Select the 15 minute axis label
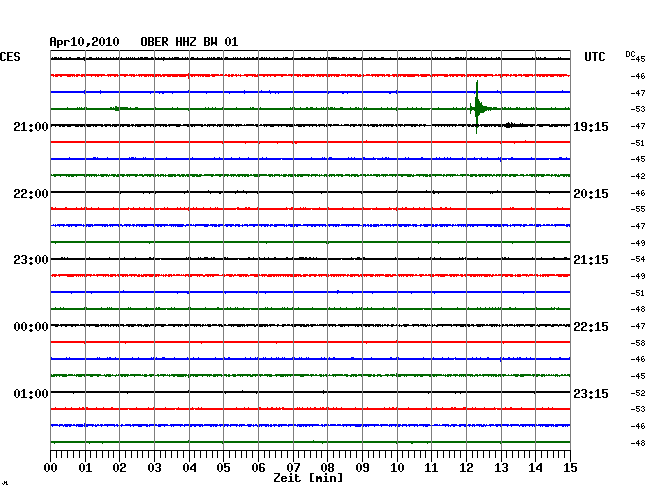 click(570, 468)
